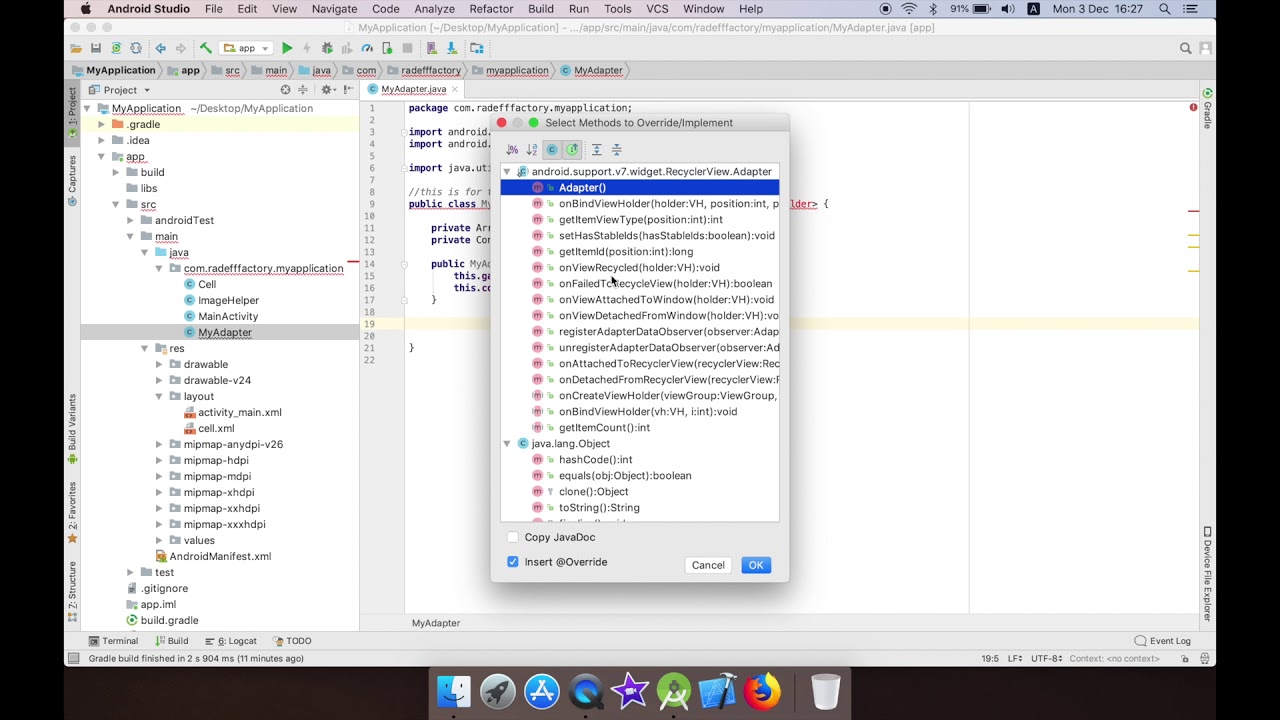Open the Gradle side panel
This screenshot has width=1280, height=720.
(x=1207, y=108)
